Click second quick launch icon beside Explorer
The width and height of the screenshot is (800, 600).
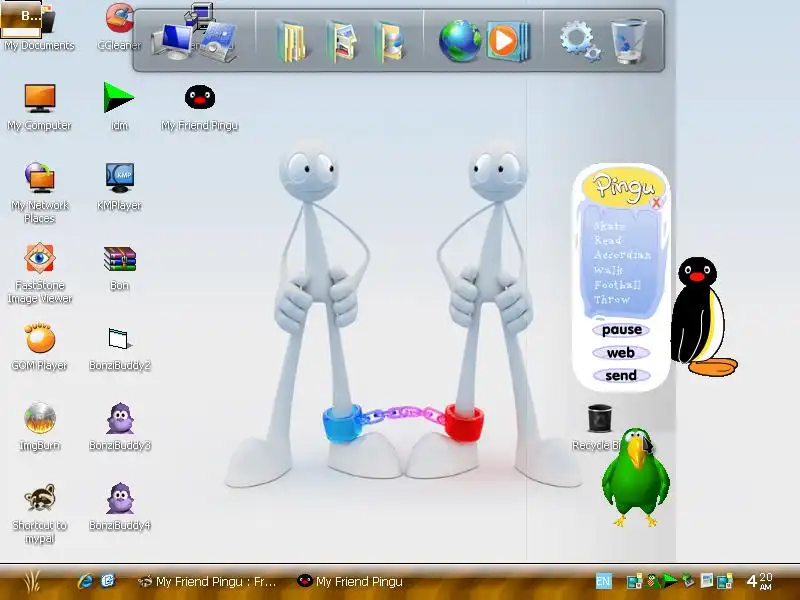pyautogui.click(x=108, y=581)
